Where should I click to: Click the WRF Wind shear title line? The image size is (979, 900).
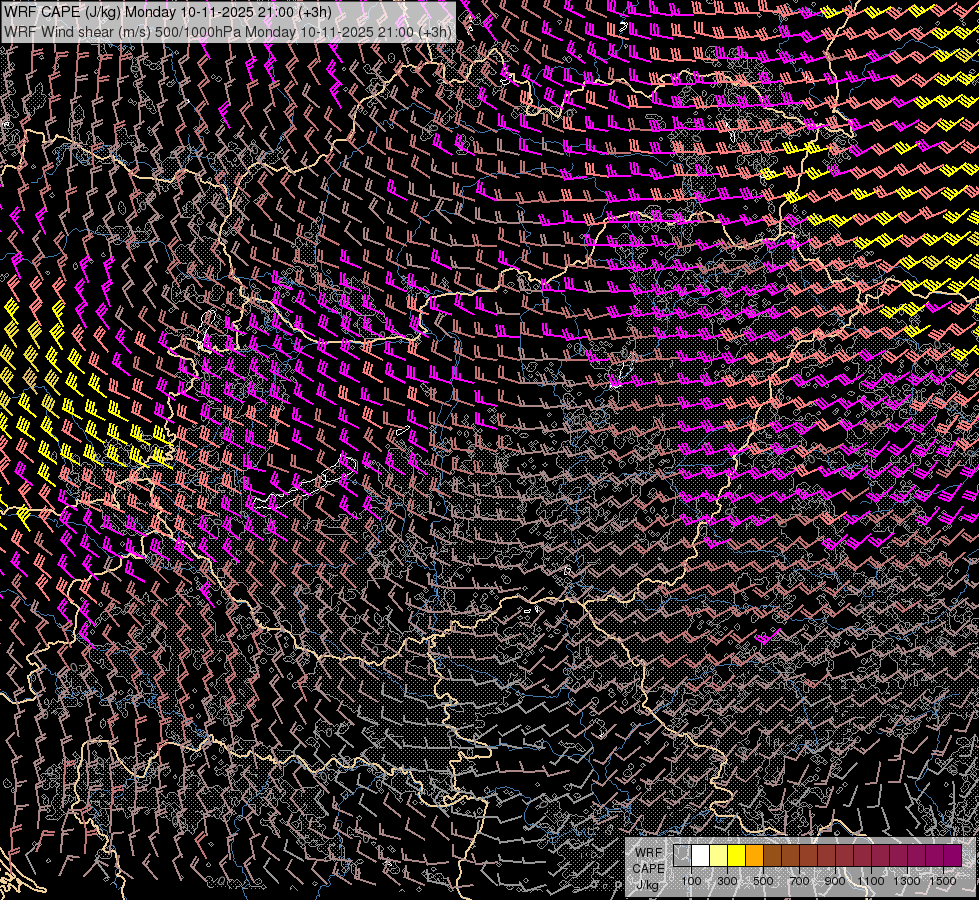[x=228, y=32]
